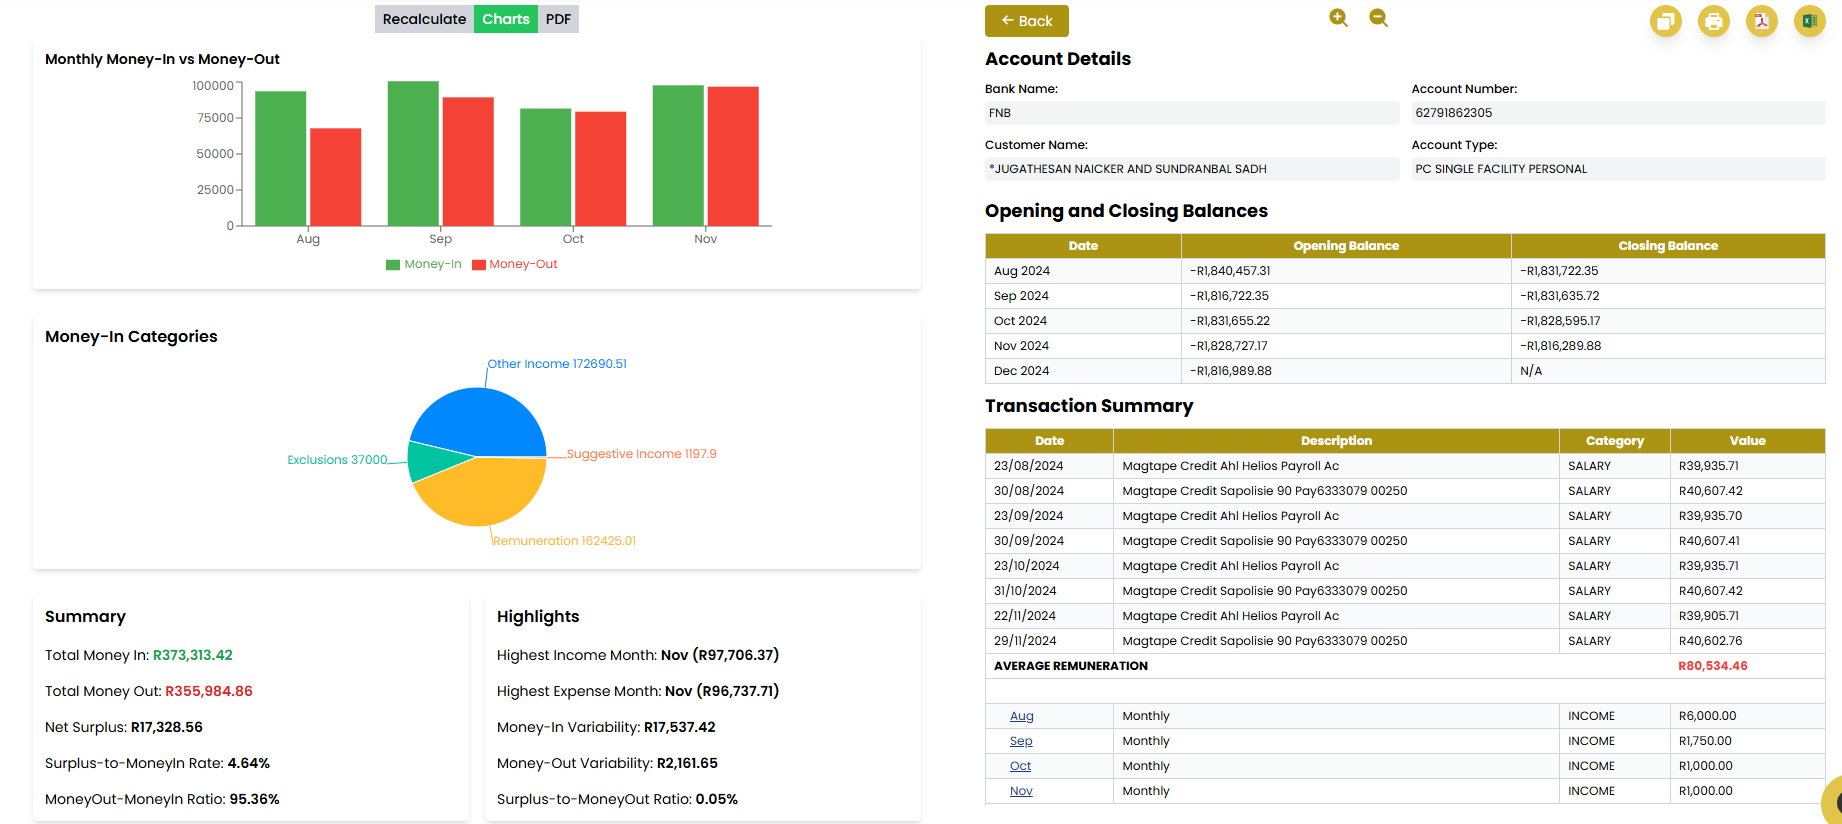The height and width of the screenshot is (824, 1842).
Task: Go back using the Back button
Action: (x=1026, y=21)
